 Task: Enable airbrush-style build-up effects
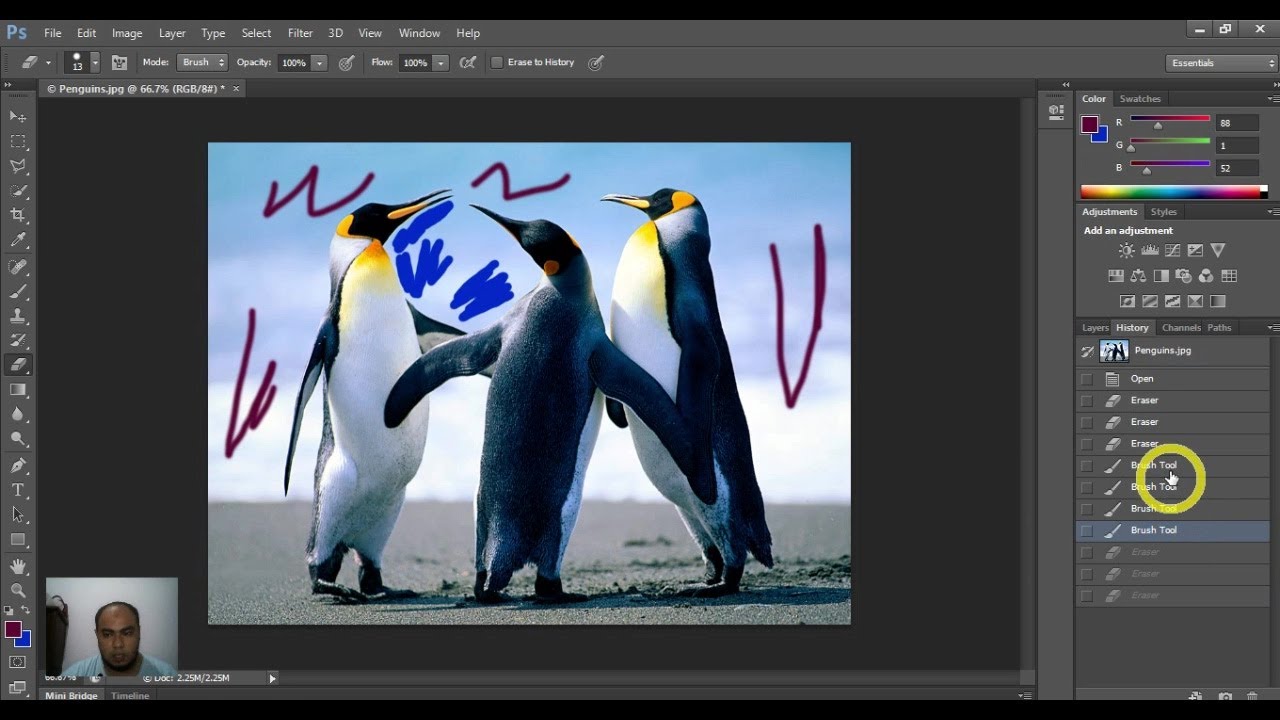[x=467, y=62]
